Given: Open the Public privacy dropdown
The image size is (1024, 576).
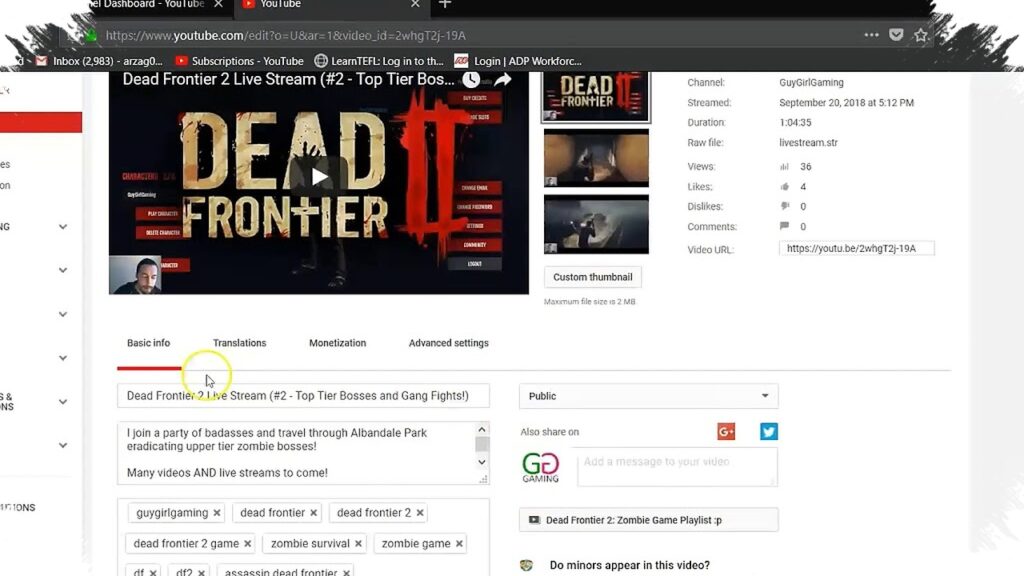Looking at the screenshot, I should pos(648,396).
